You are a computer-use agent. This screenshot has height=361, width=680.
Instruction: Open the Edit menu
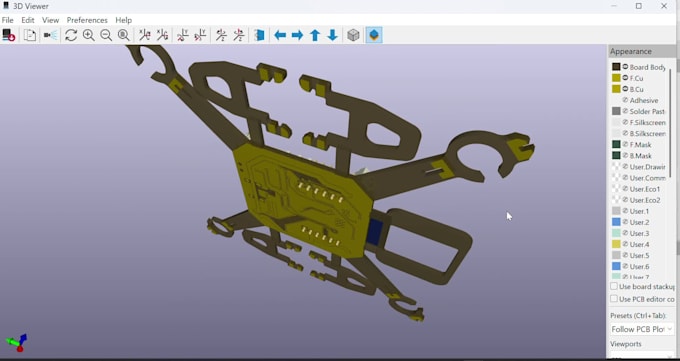pyautogui.click(x=28, y=20)
